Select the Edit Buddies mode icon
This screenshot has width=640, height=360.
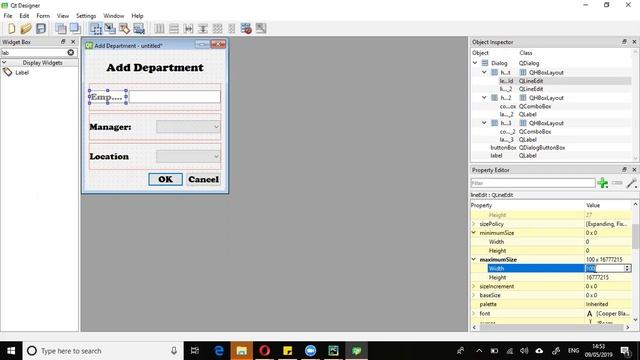click(x=124, y=29)
